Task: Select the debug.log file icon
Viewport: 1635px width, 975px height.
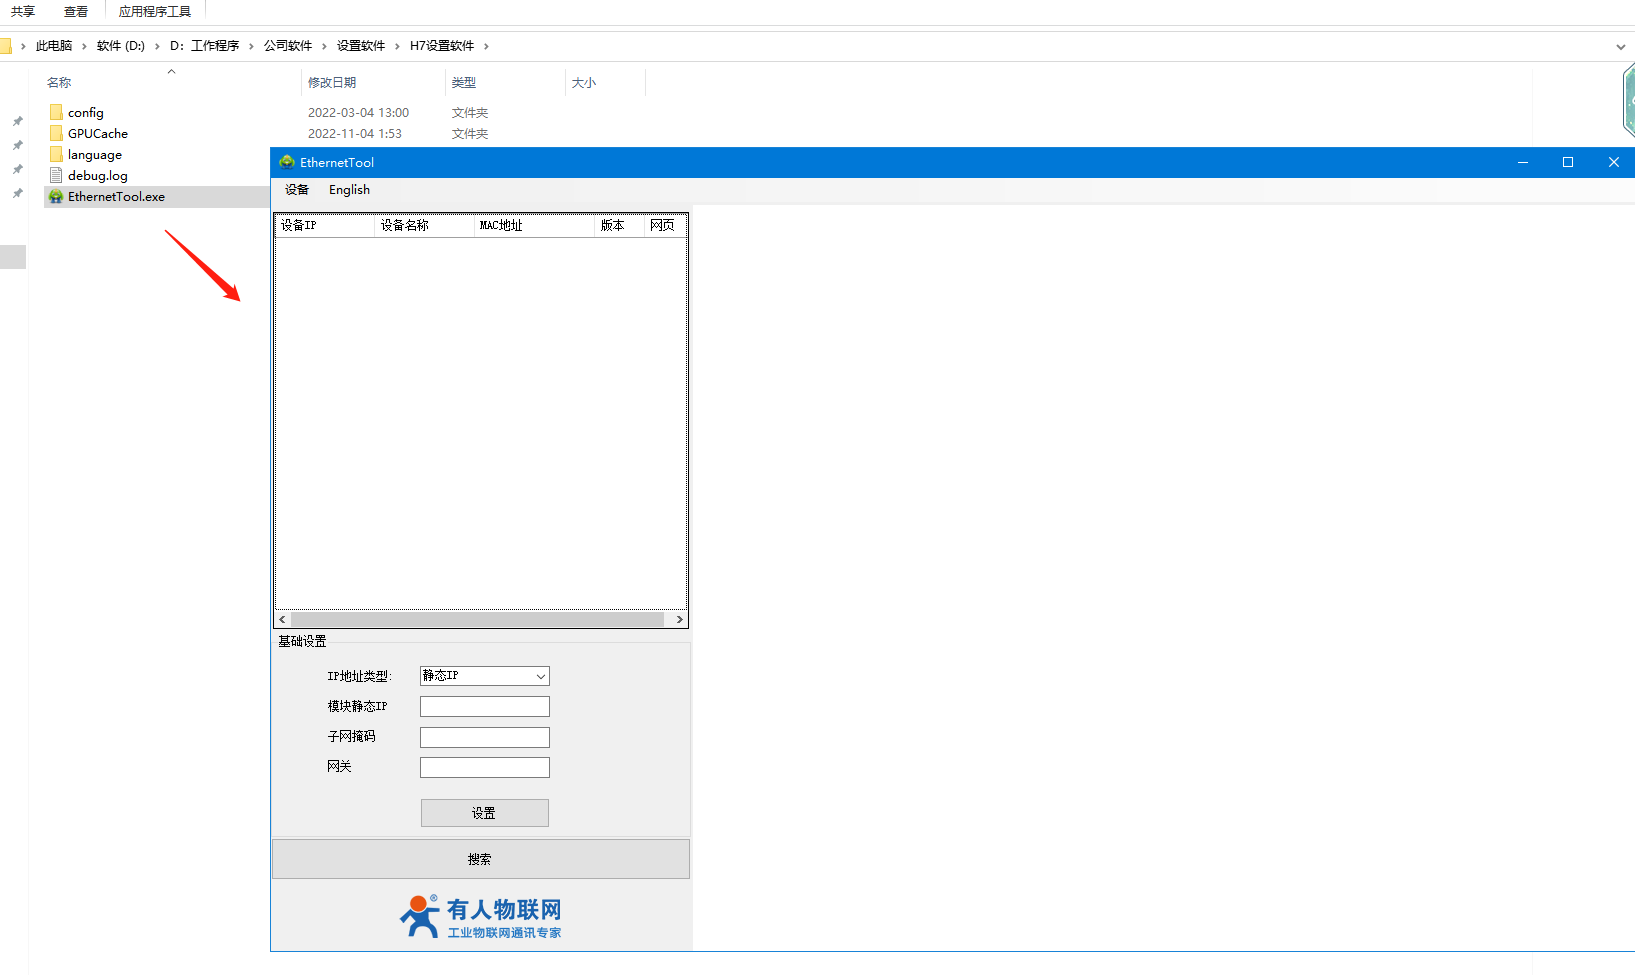Action: pos(56,175)
